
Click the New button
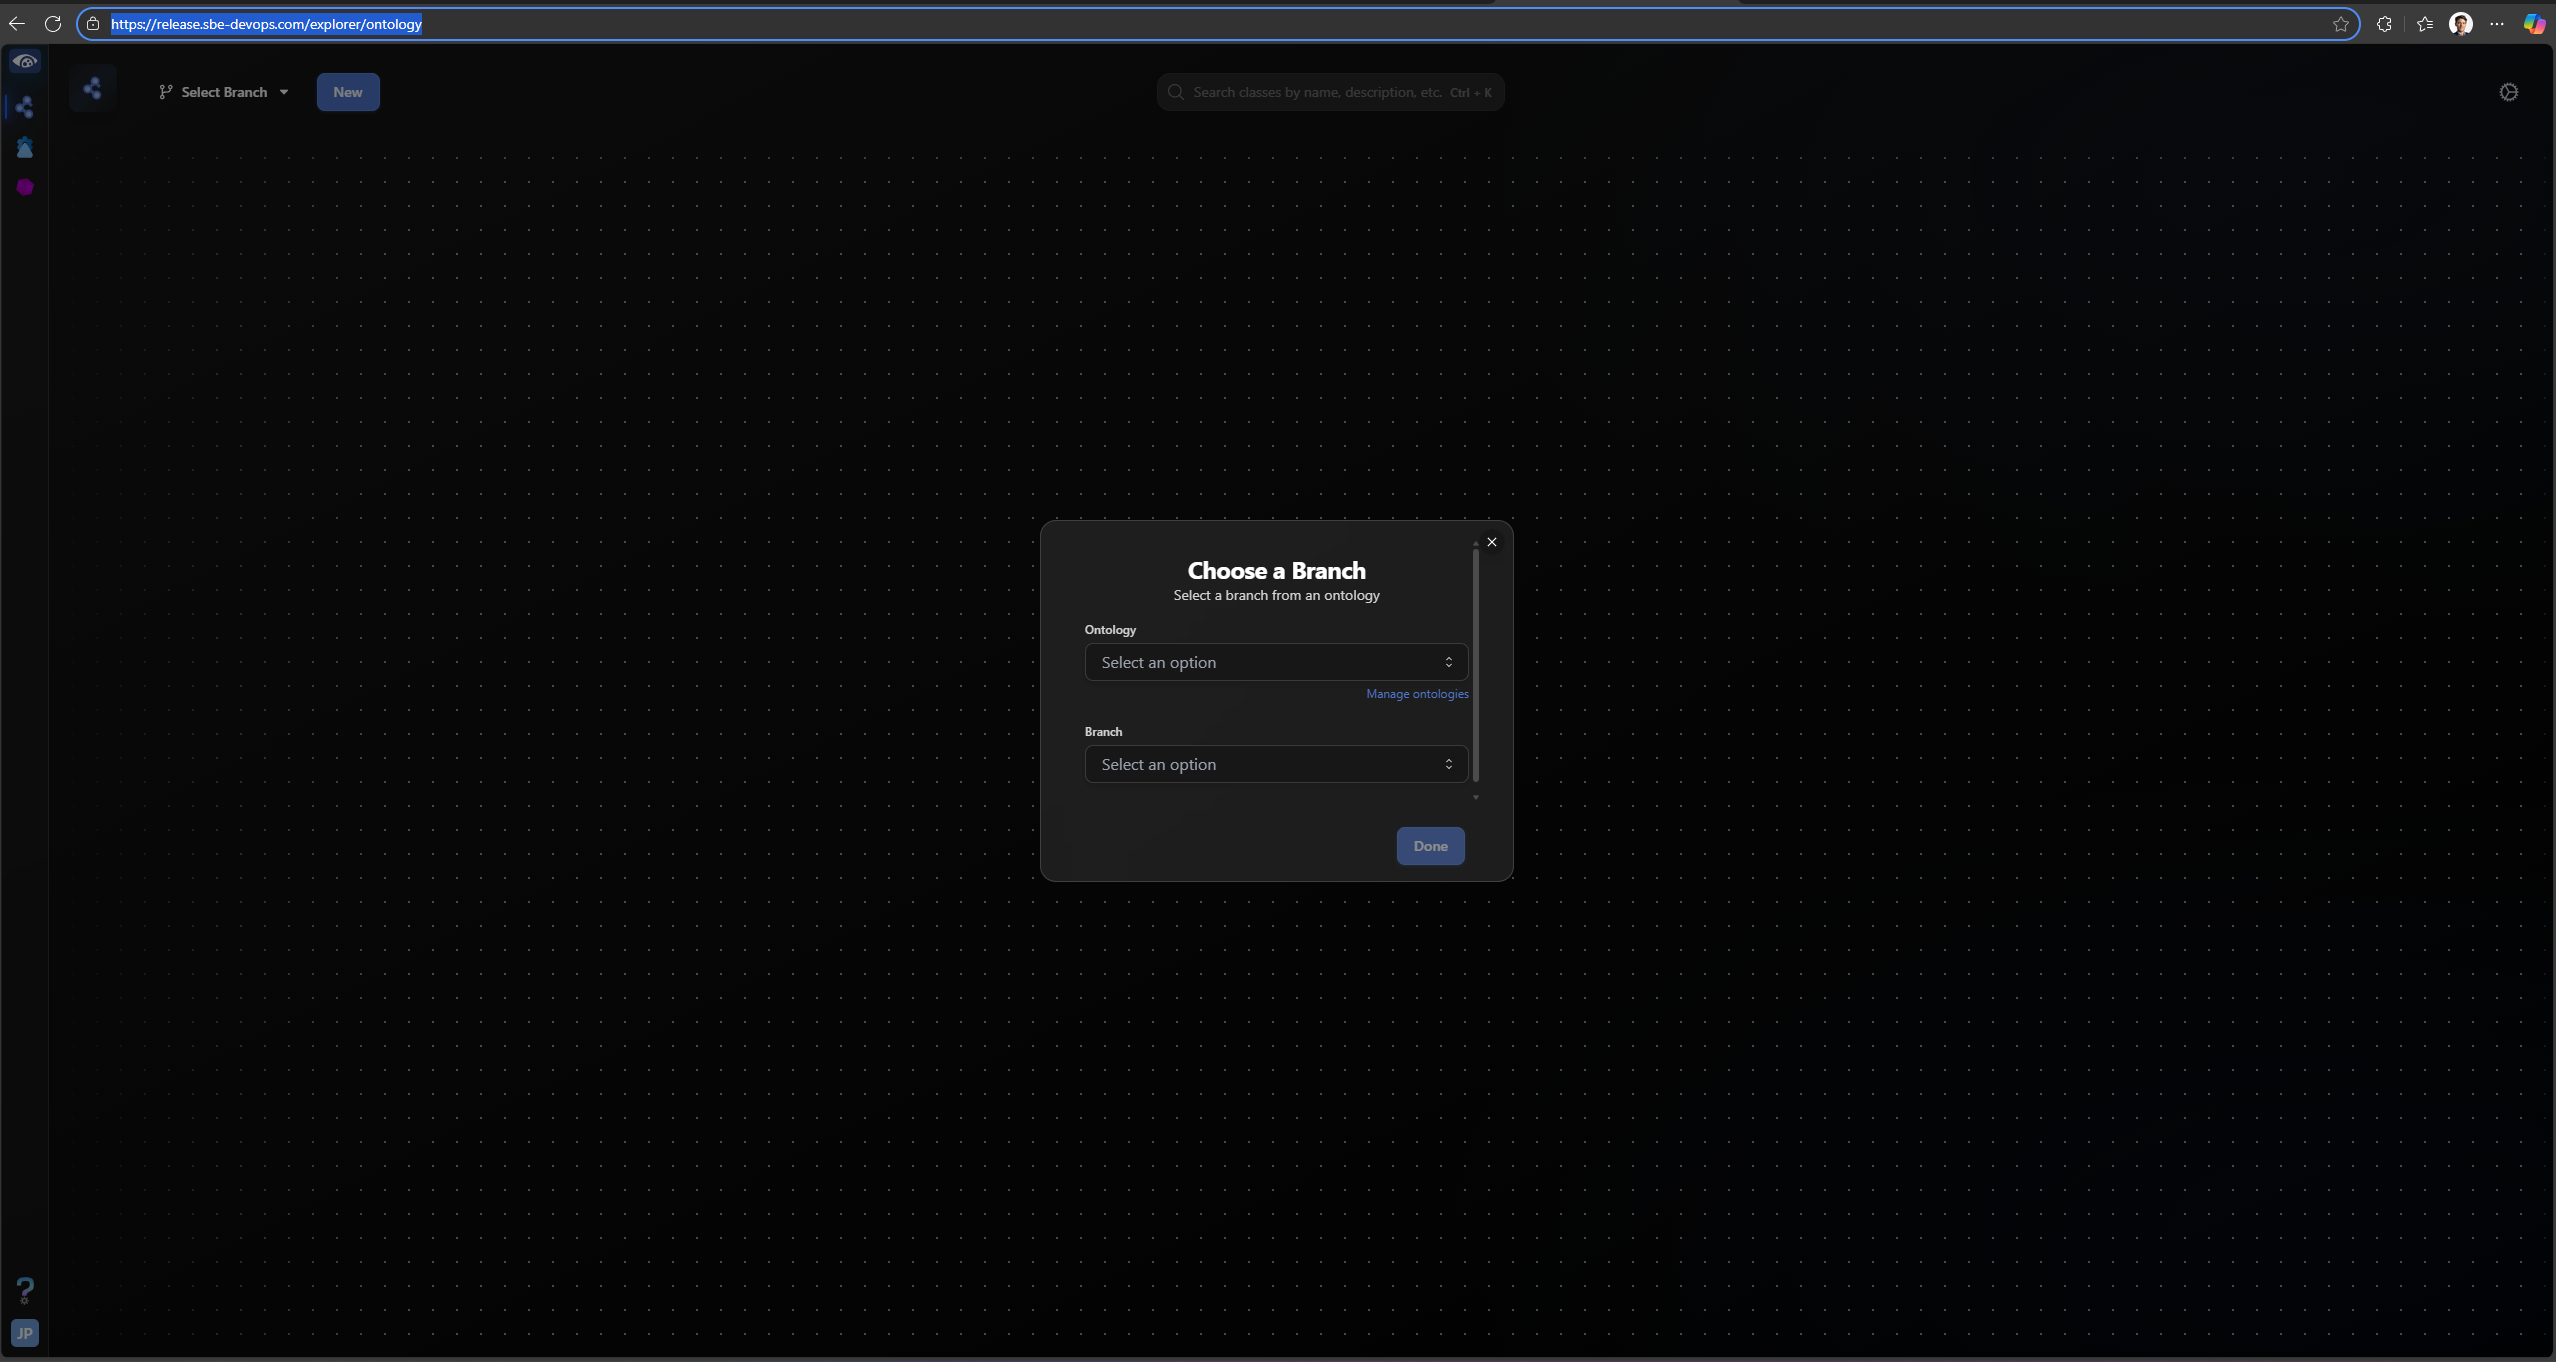[x=348, y=92]
